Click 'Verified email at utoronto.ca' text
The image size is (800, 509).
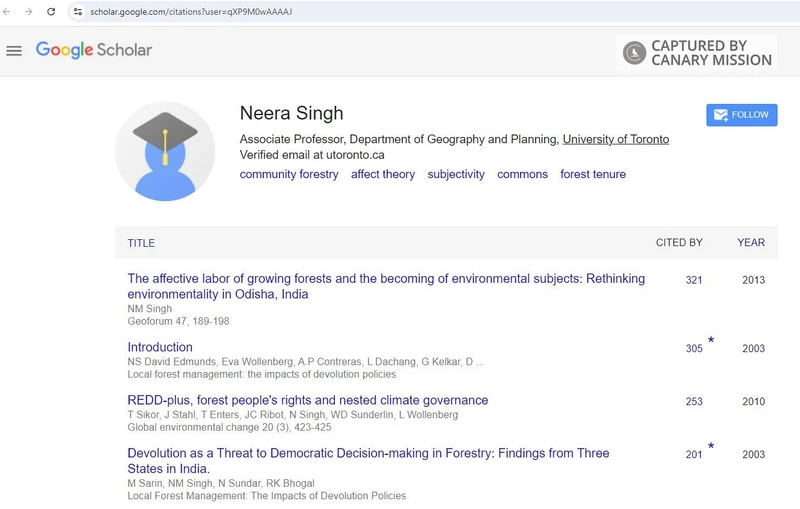tap(312, 155)
